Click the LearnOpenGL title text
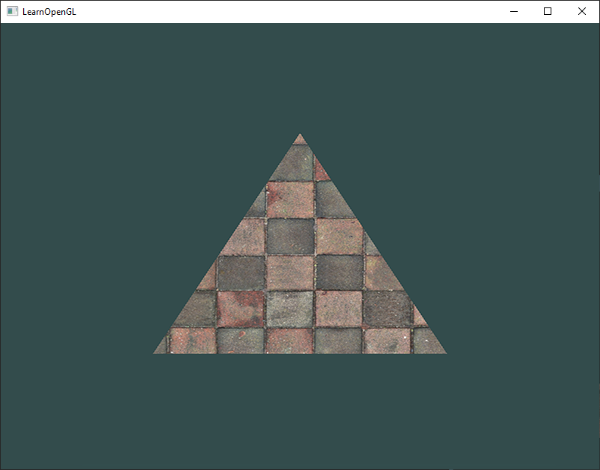The width and height of the screenshot is (600, 470). click(x=49, y=12)
